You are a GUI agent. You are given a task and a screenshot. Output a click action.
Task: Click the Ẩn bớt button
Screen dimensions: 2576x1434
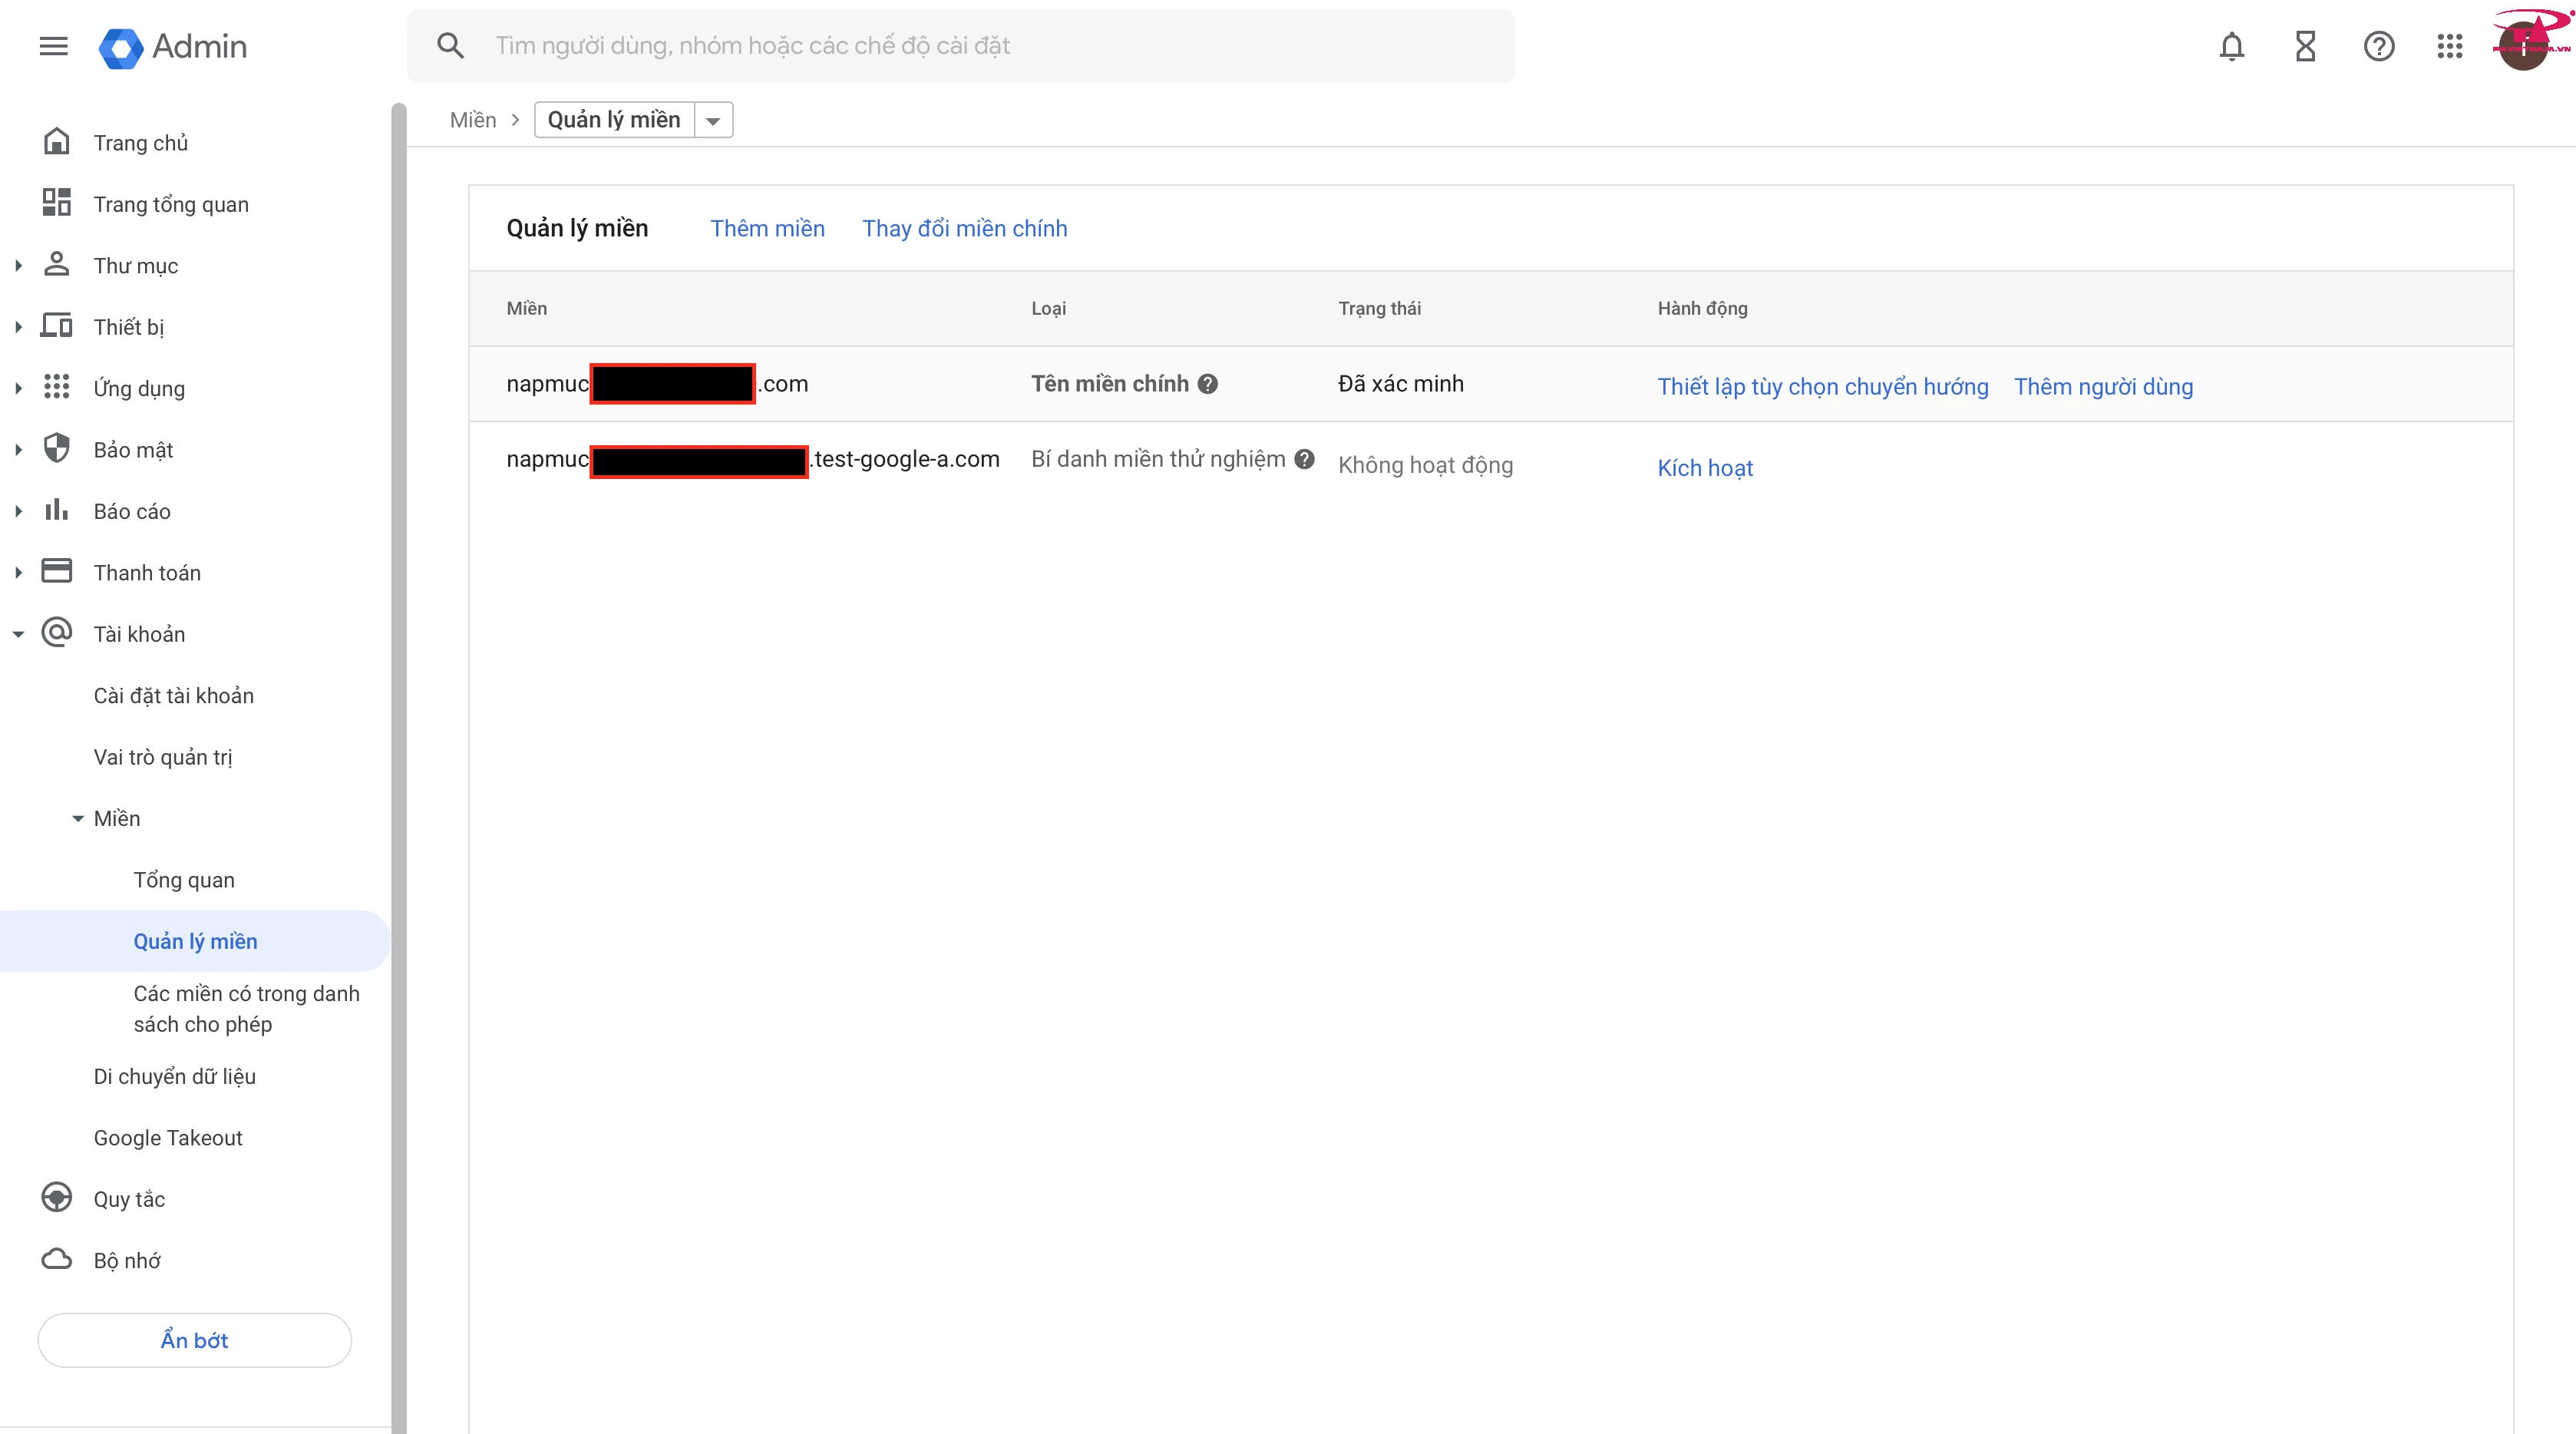pyautogui.click(x=194, y=1340)
